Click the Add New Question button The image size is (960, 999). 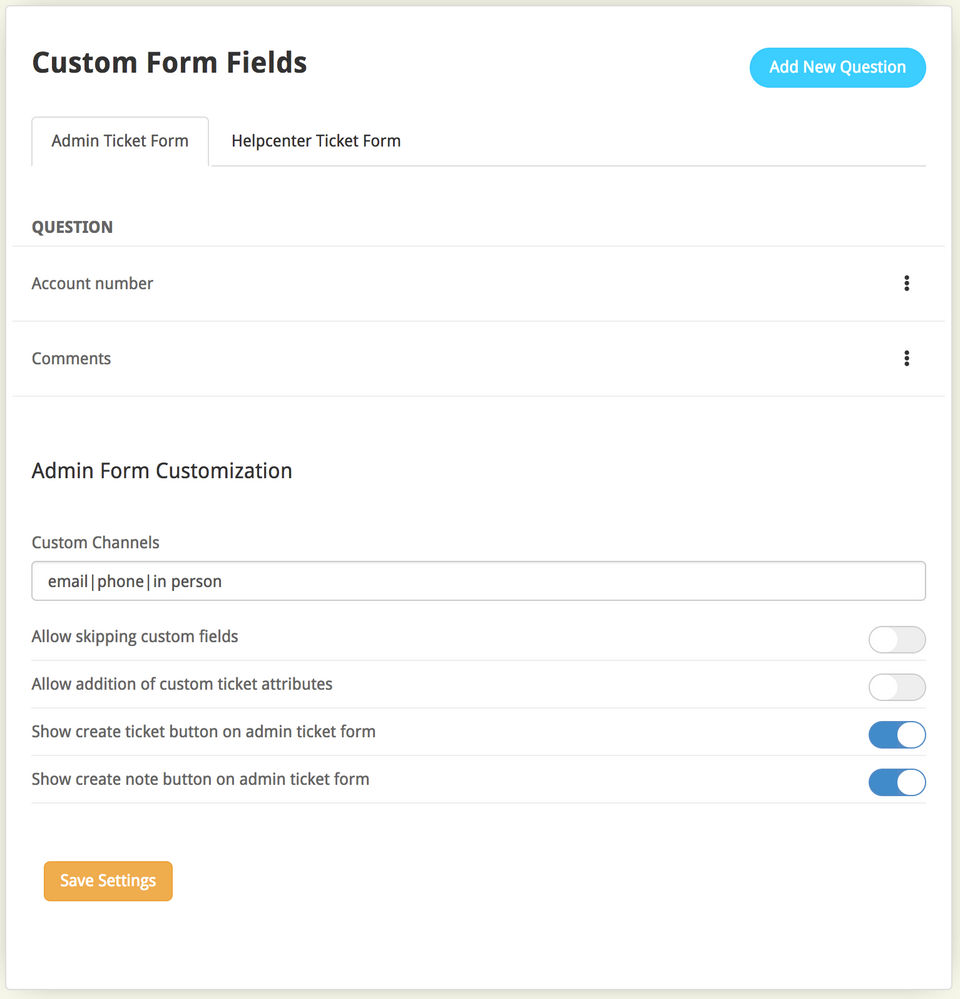pos(837,68)
